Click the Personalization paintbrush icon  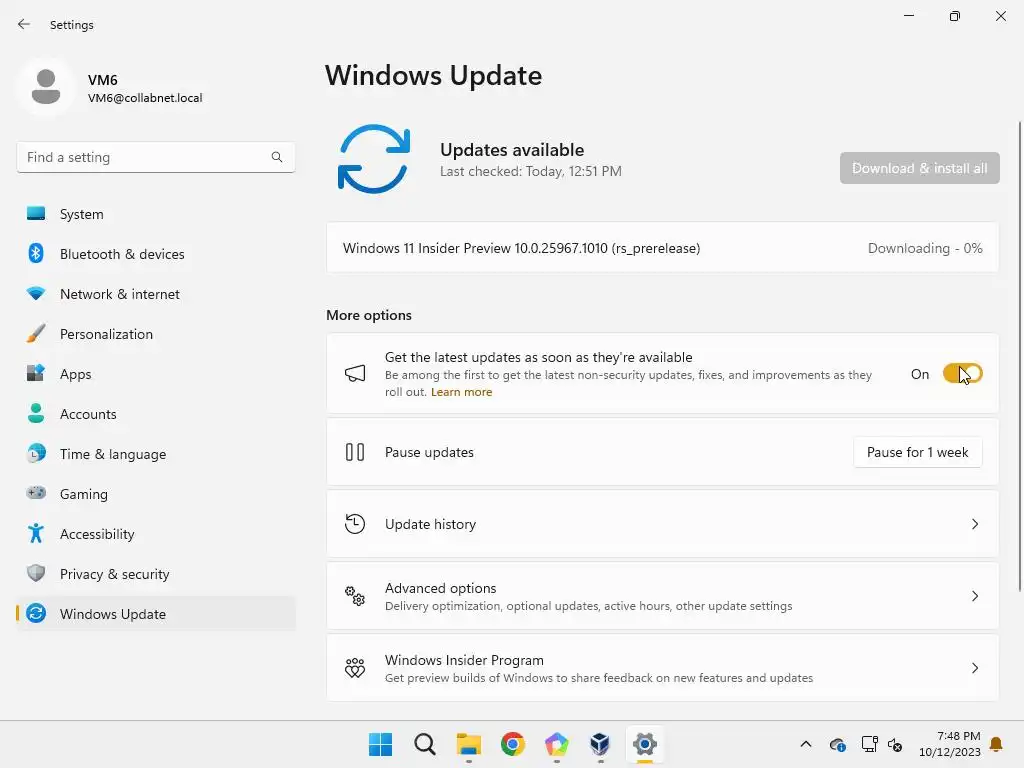36,334
